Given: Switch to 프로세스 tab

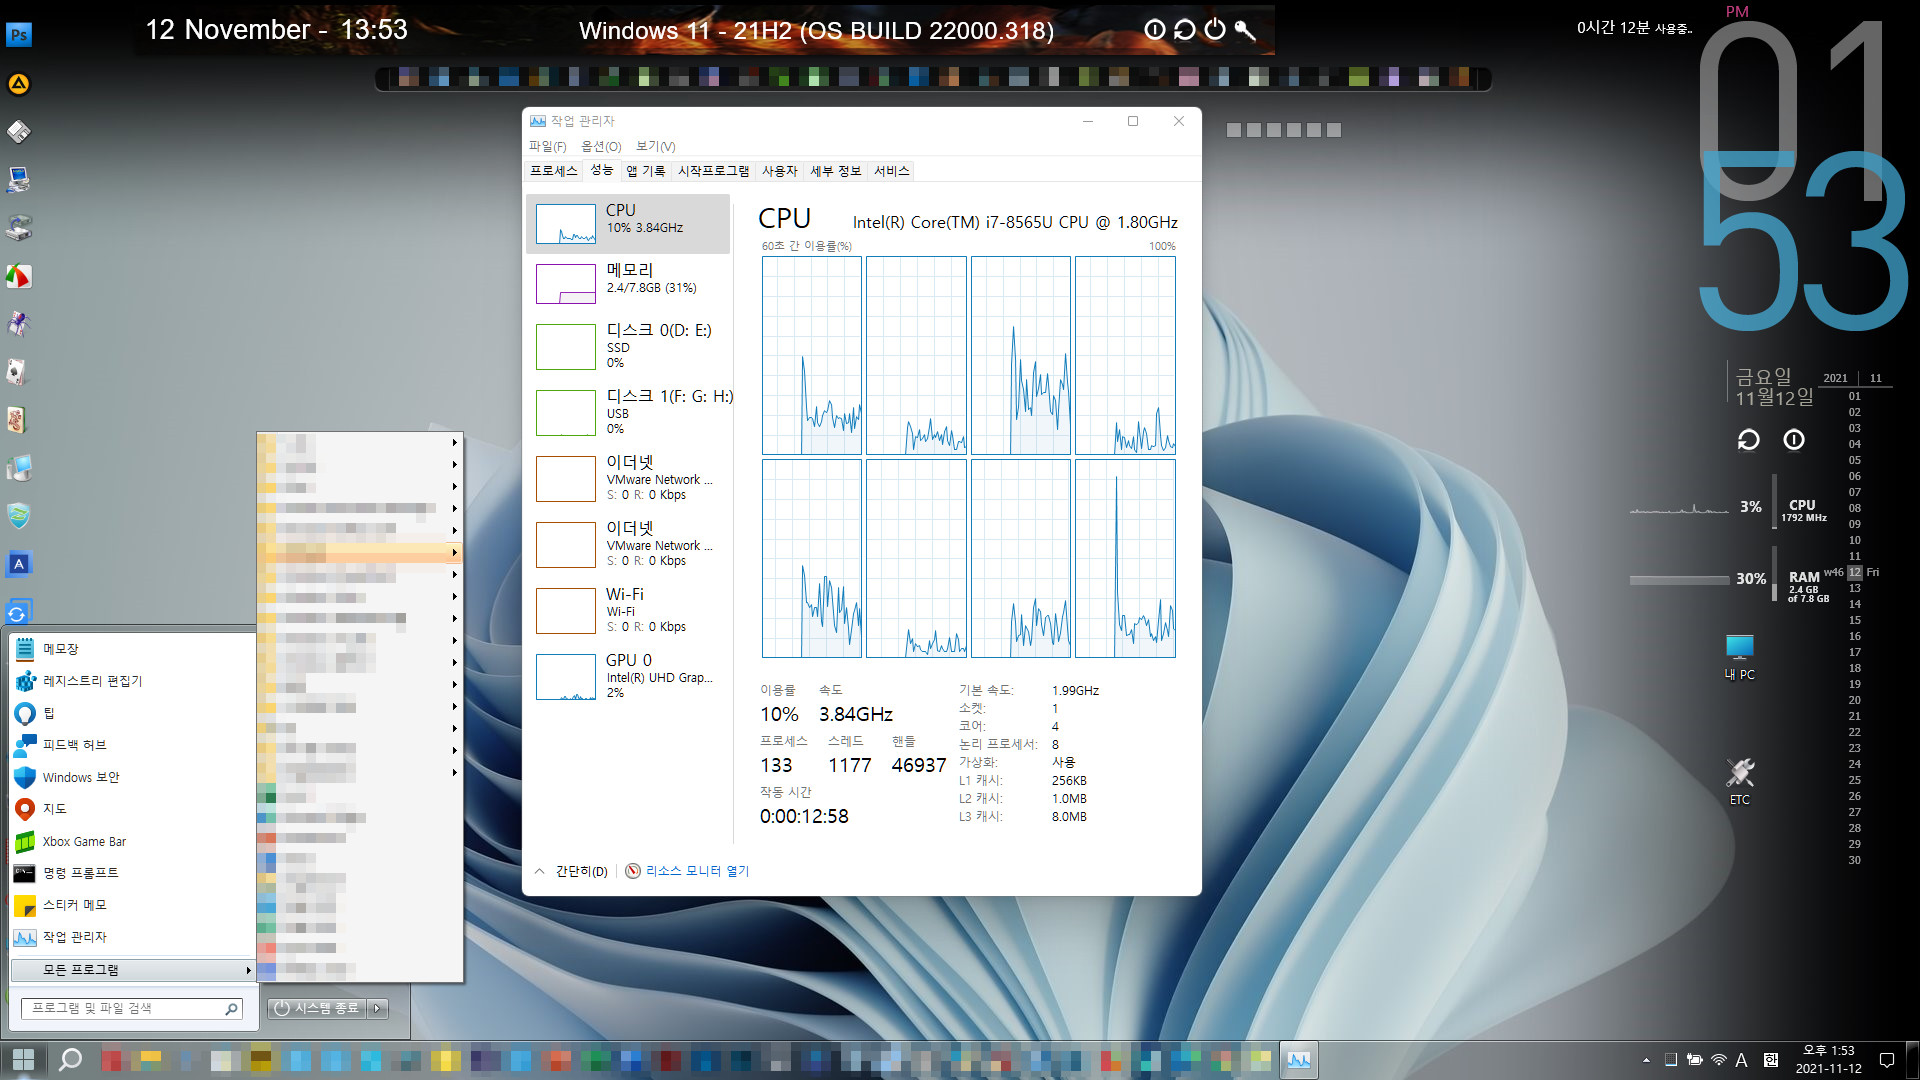Looking at the screenshot, I should click(553, 171).
